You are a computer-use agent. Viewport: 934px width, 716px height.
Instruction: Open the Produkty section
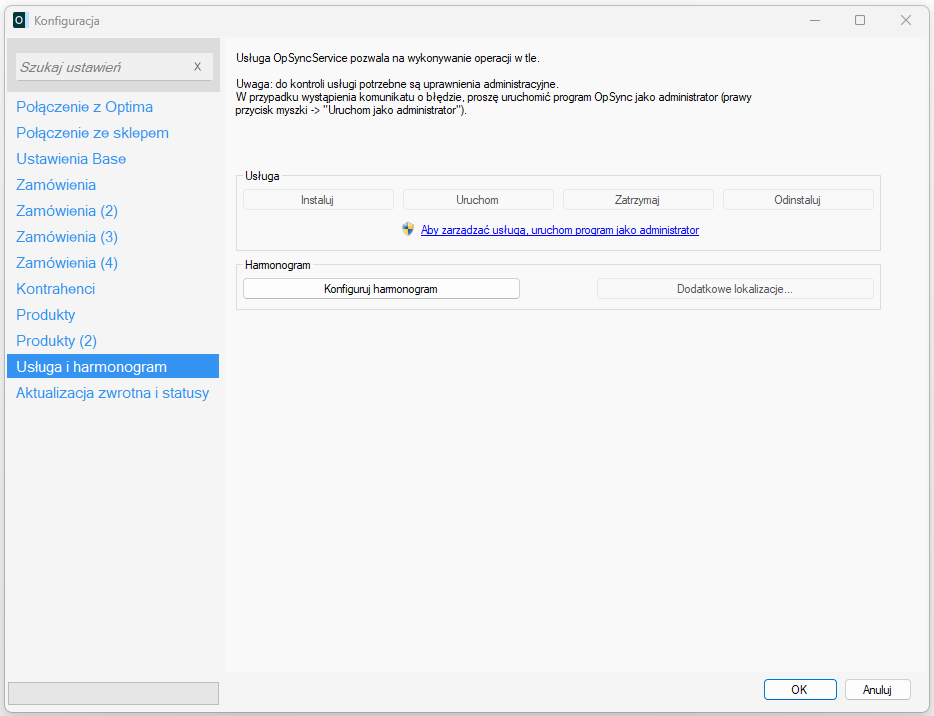coord(46,315)
